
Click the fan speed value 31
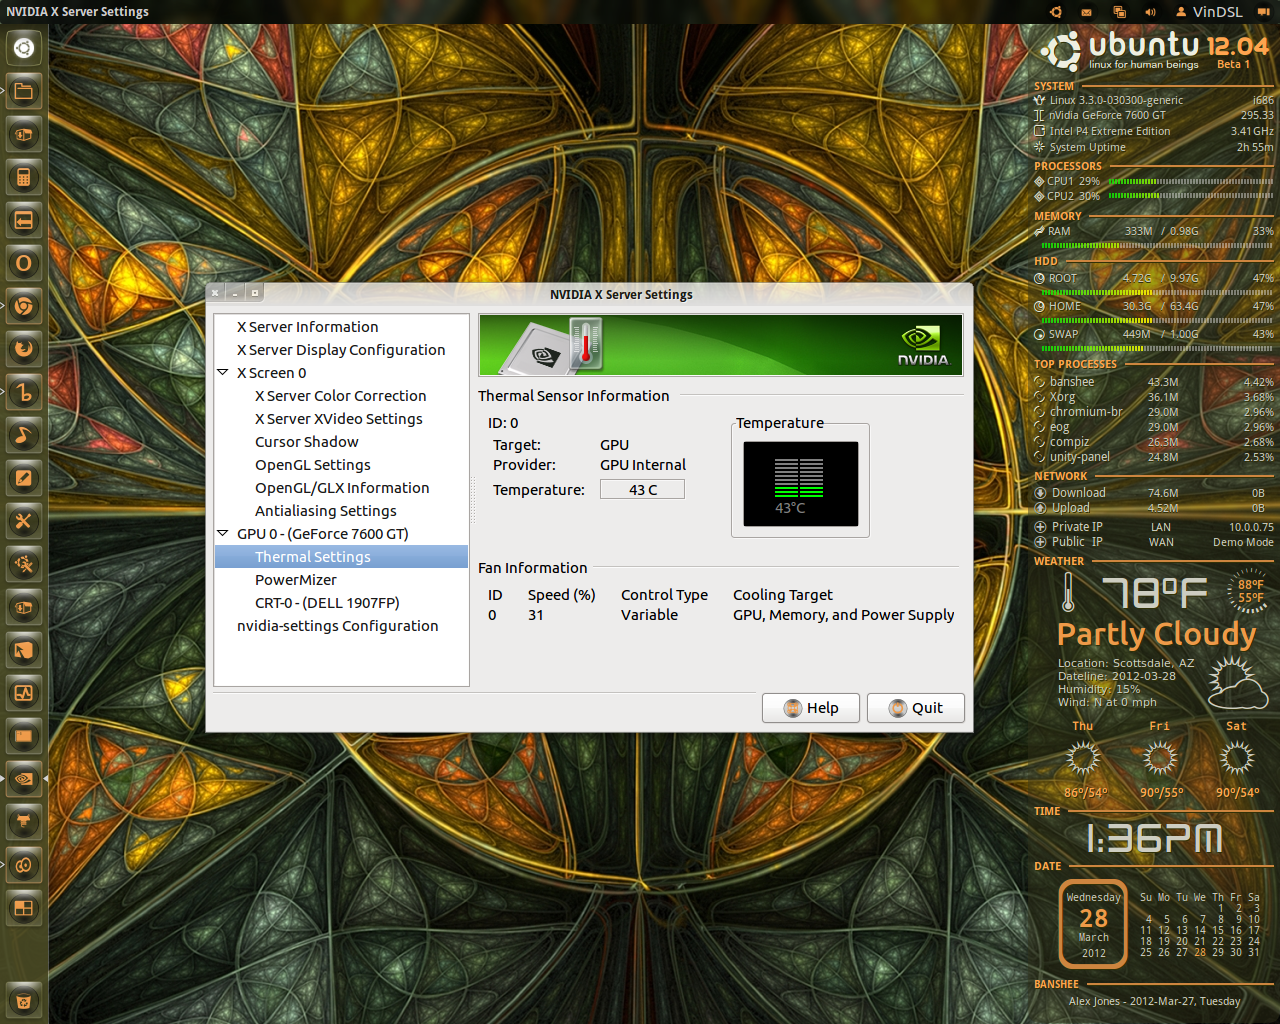(536, 615)
